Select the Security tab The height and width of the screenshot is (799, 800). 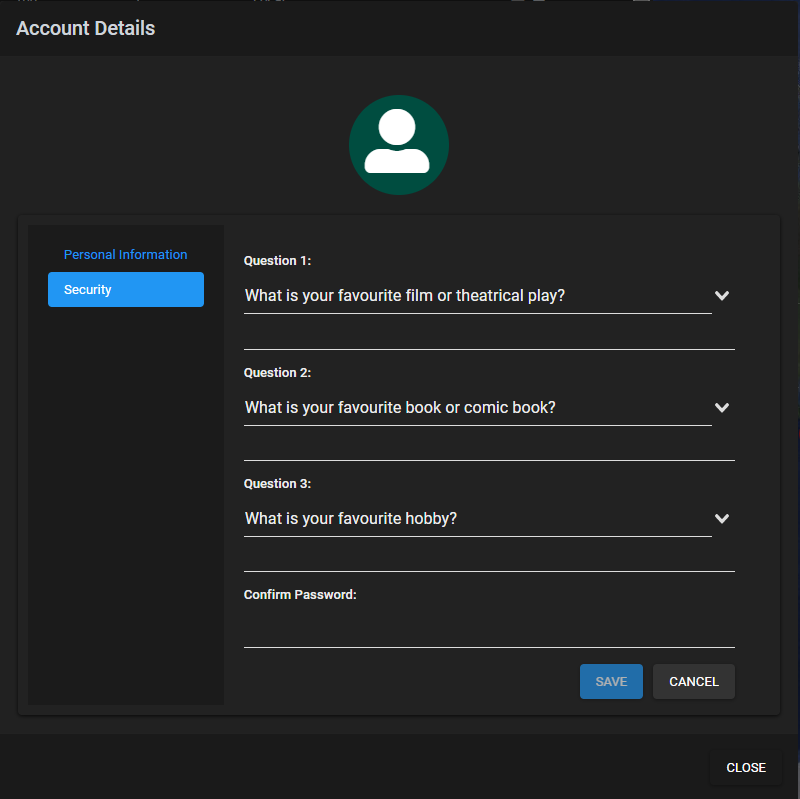126,289
